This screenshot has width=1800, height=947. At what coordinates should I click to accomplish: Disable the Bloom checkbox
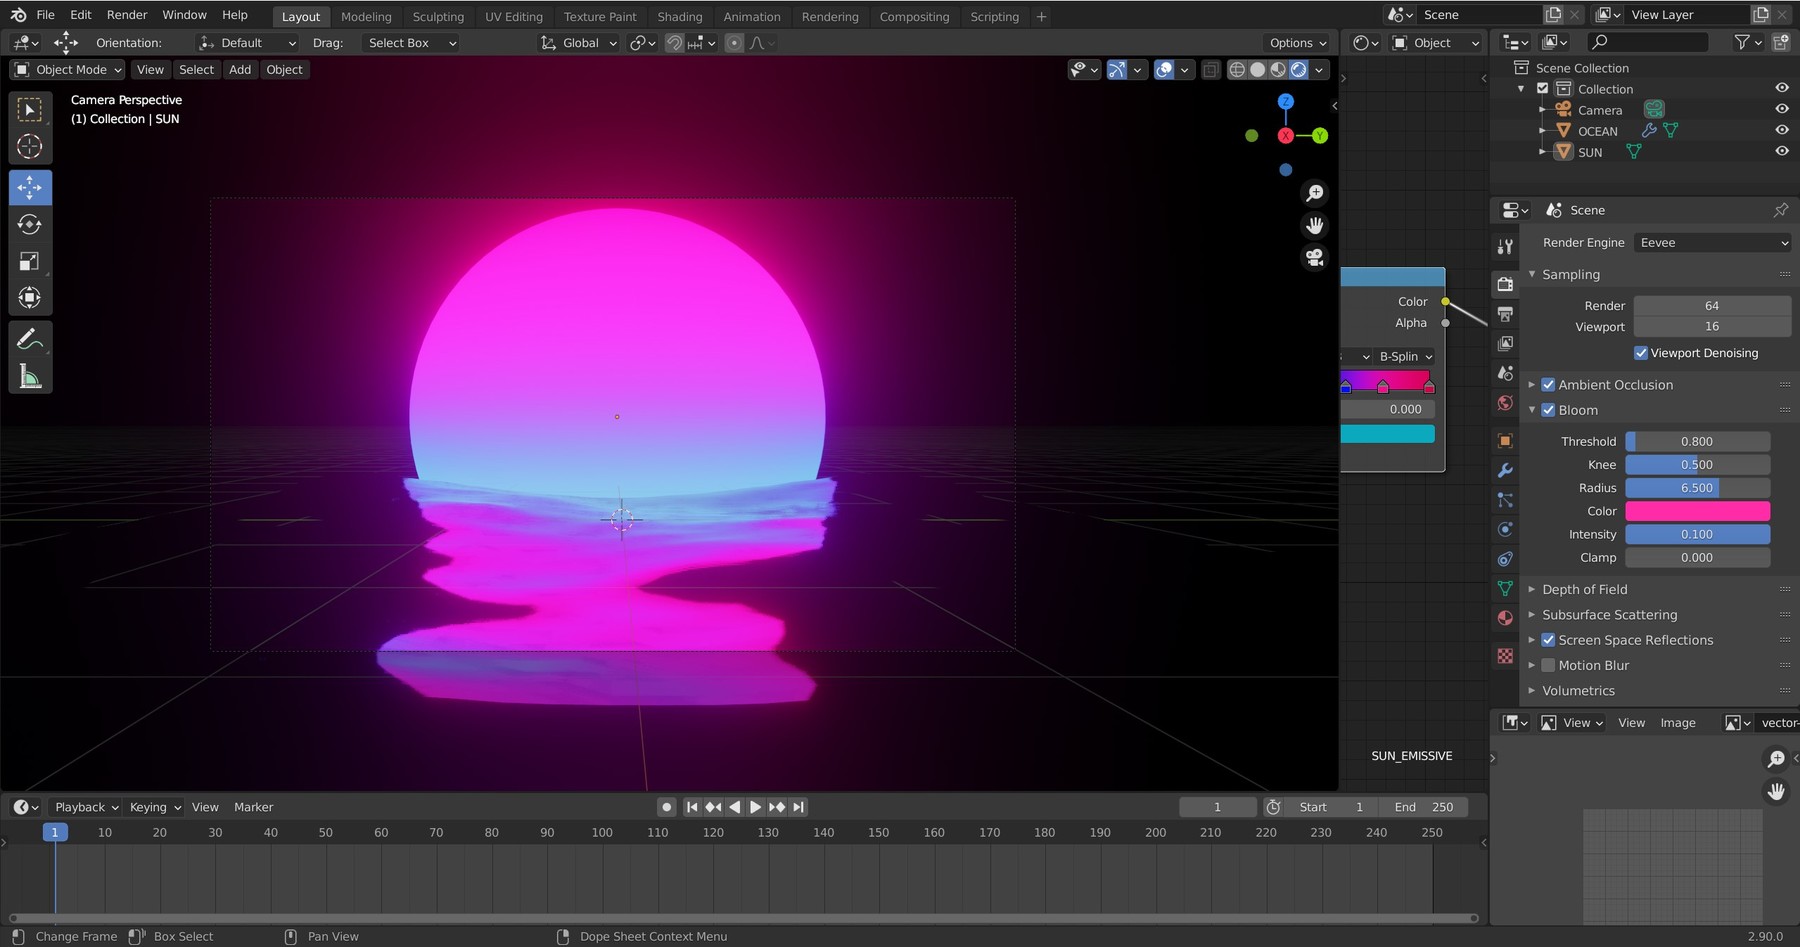coord(1547,410)
